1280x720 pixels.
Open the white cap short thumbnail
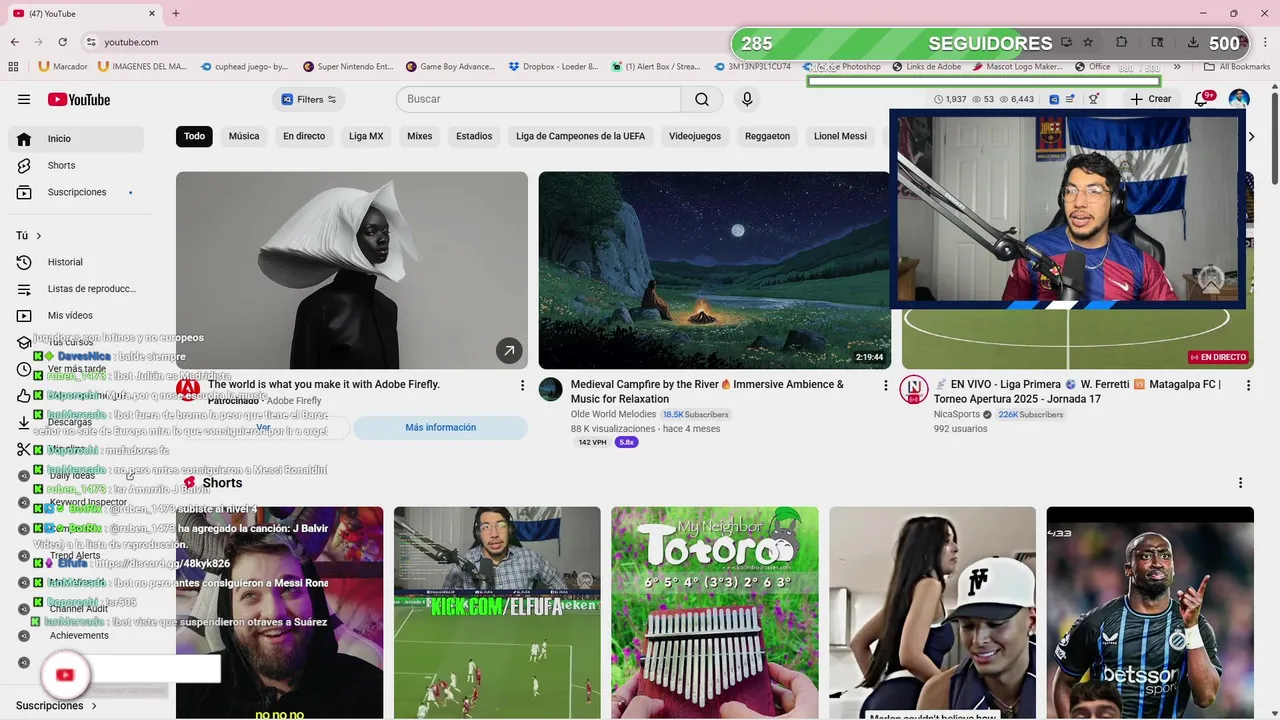(x=932, y=612)
